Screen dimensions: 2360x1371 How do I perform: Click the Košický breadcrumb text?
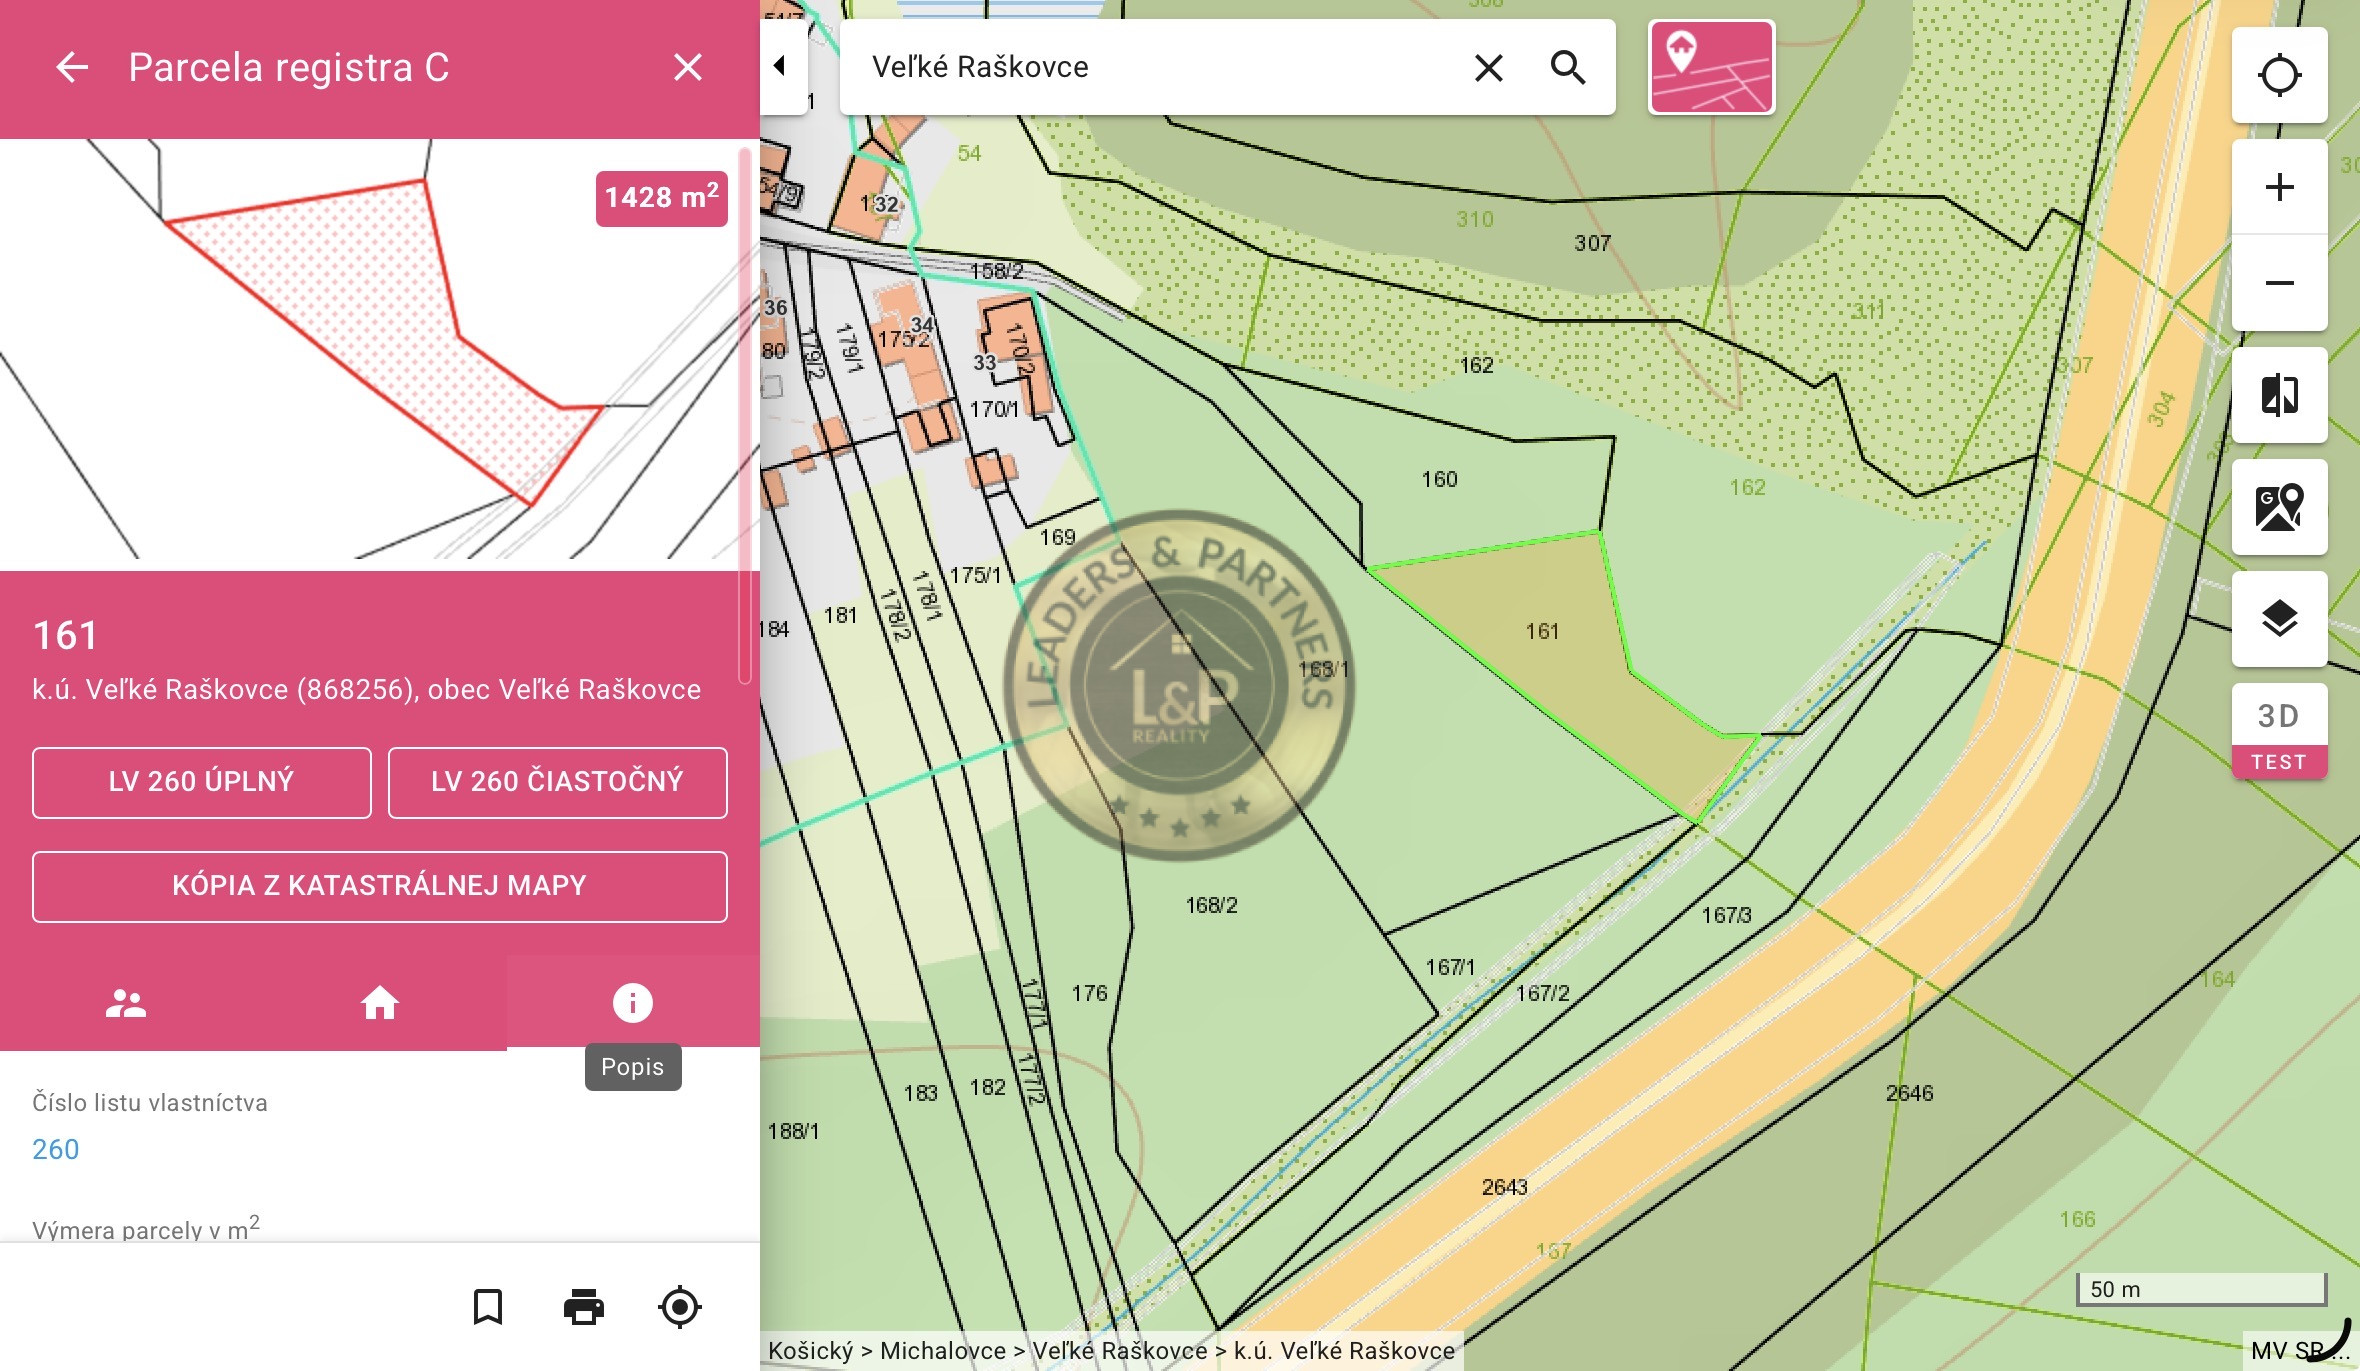click(x=811, y=1351)
